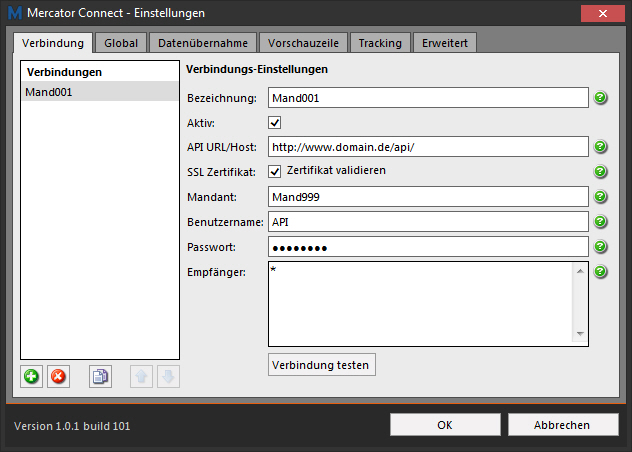The height and width of the screenshot is (452, 632).
Task: Move connection down with arrow icon
Action: click(x=168, y=377)
